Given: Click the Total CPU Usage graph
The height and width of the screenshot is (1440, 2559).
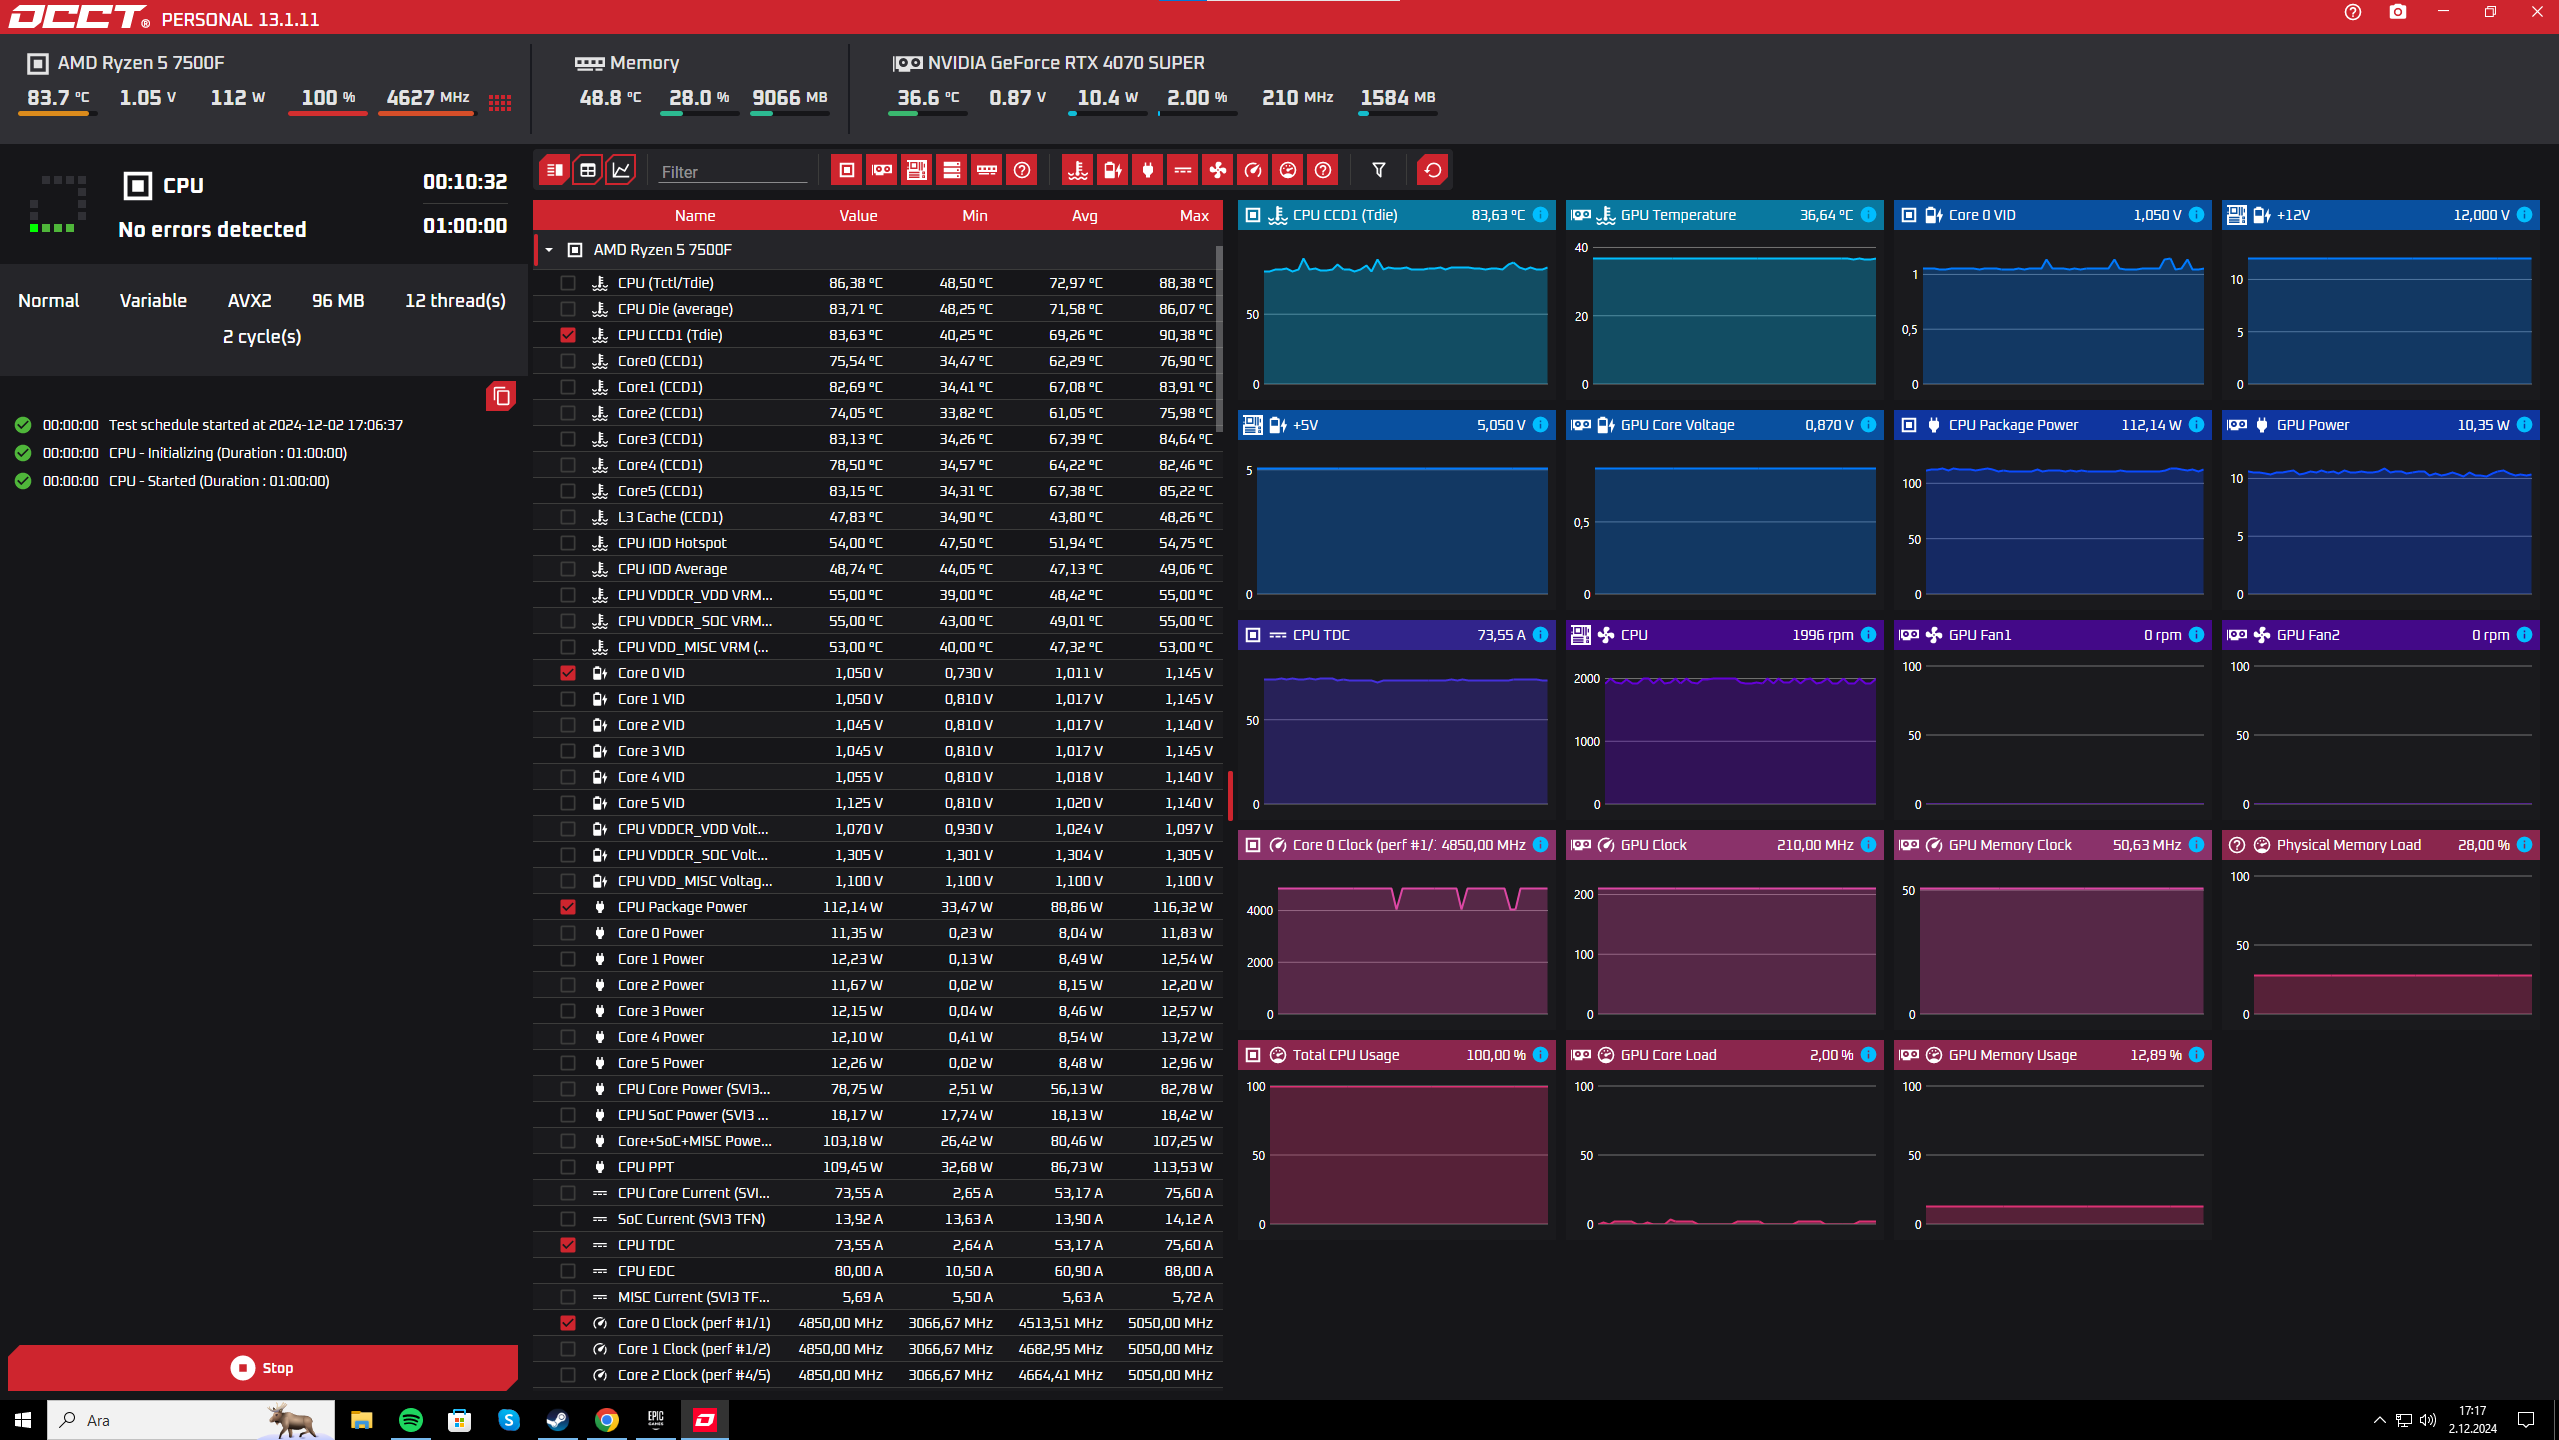Looking at the screenshot, I should click(1396, 1140).
